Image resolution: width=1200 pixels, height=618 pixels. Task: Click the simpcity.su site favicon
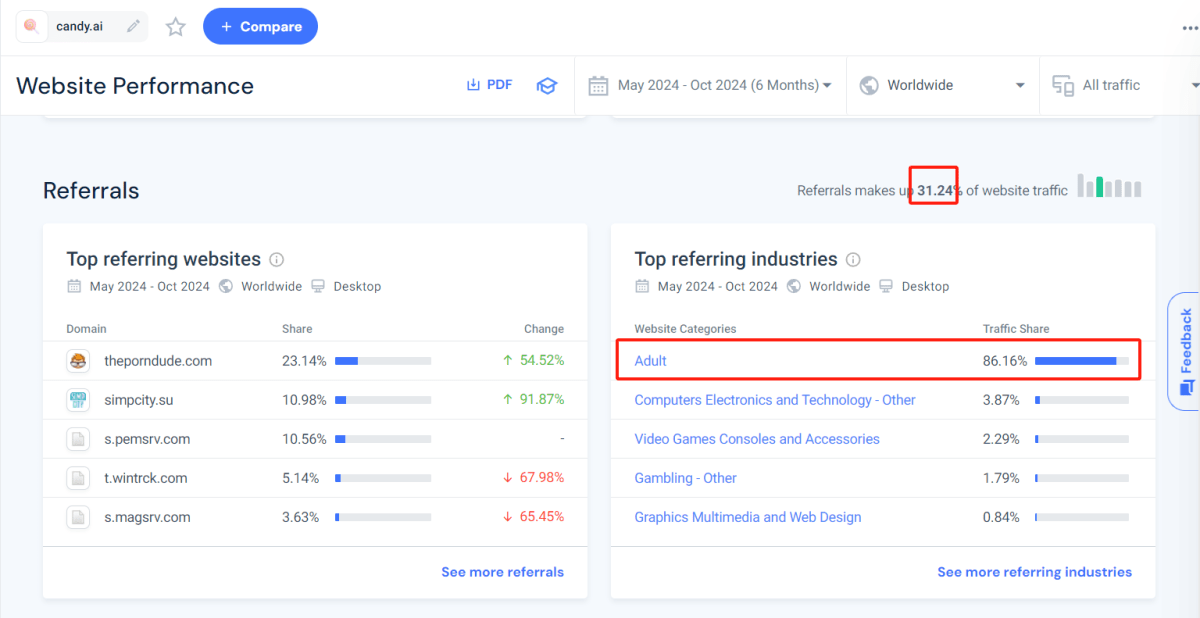78,400
